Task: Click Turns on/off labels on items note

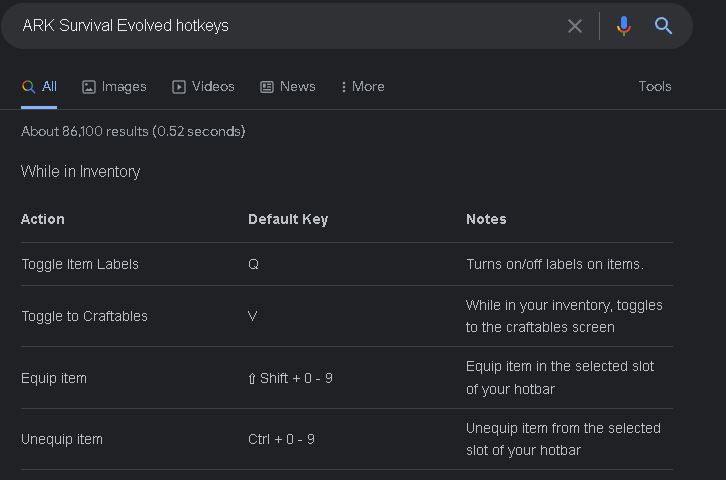Action: 555,264
